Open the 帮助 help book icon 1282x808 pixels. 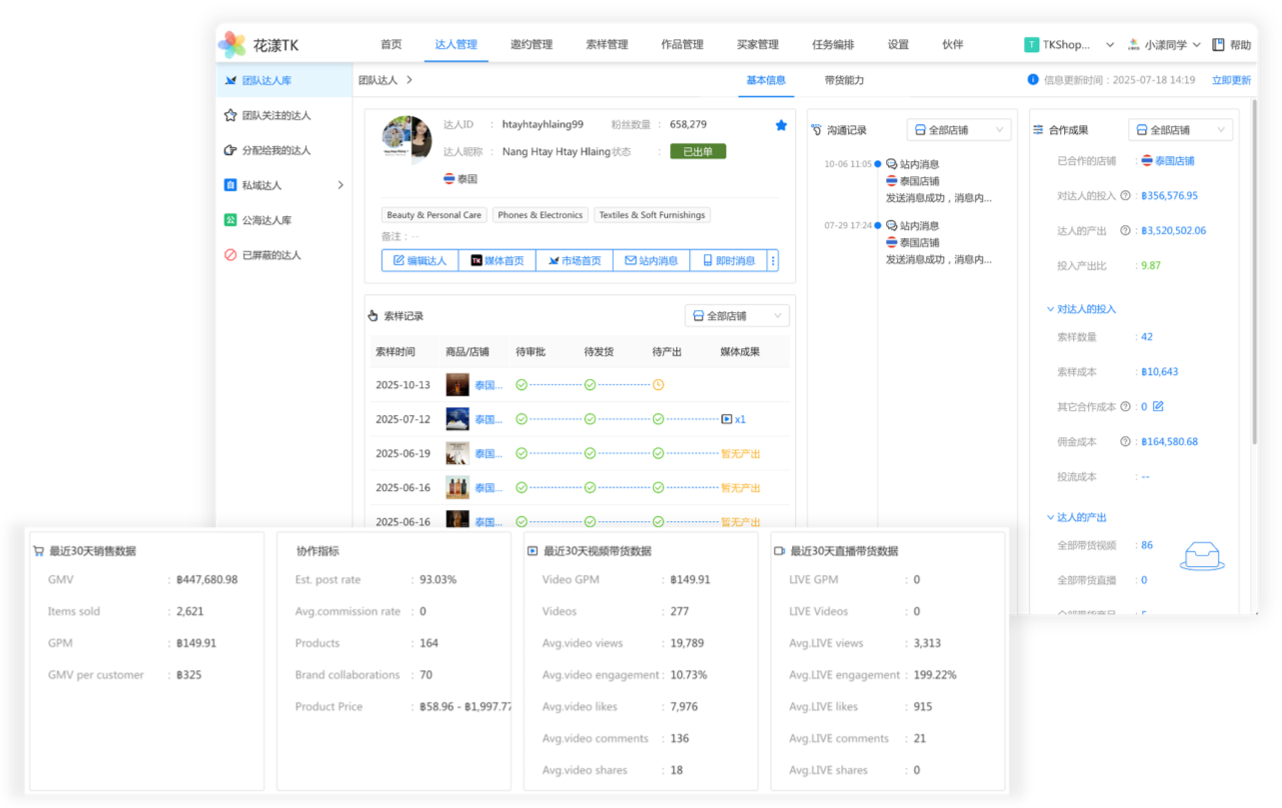tap(1218, 45)
